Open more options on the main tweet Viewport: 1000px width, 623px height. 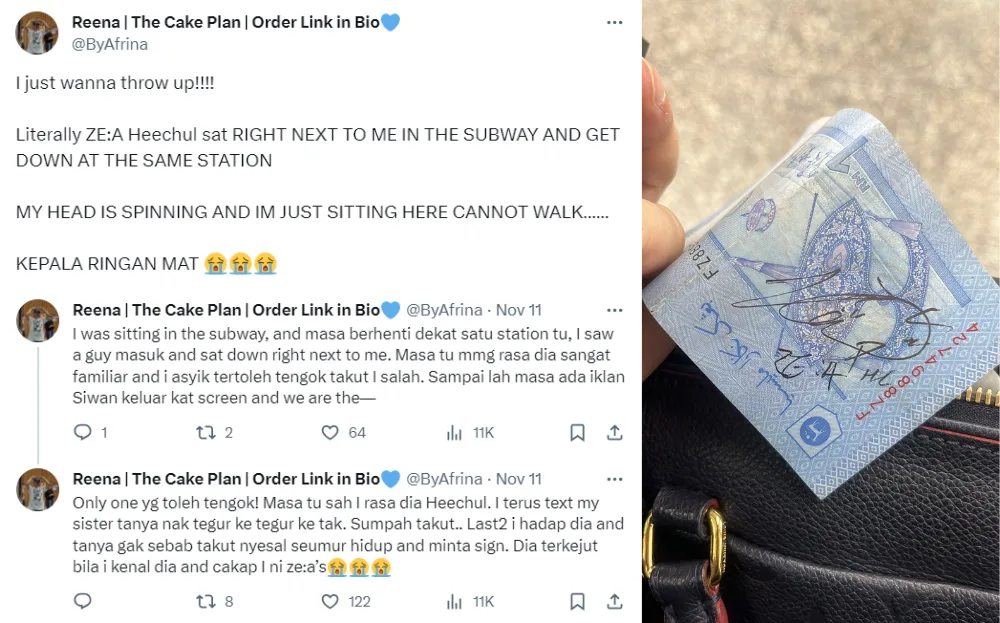point(614,22)
